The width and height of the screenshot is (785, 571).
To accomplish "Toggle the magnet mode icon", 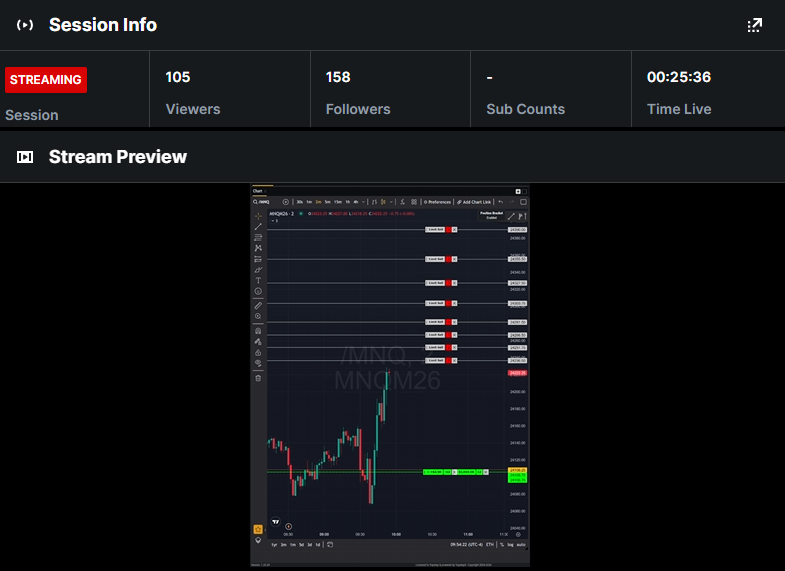I will 258,331.
